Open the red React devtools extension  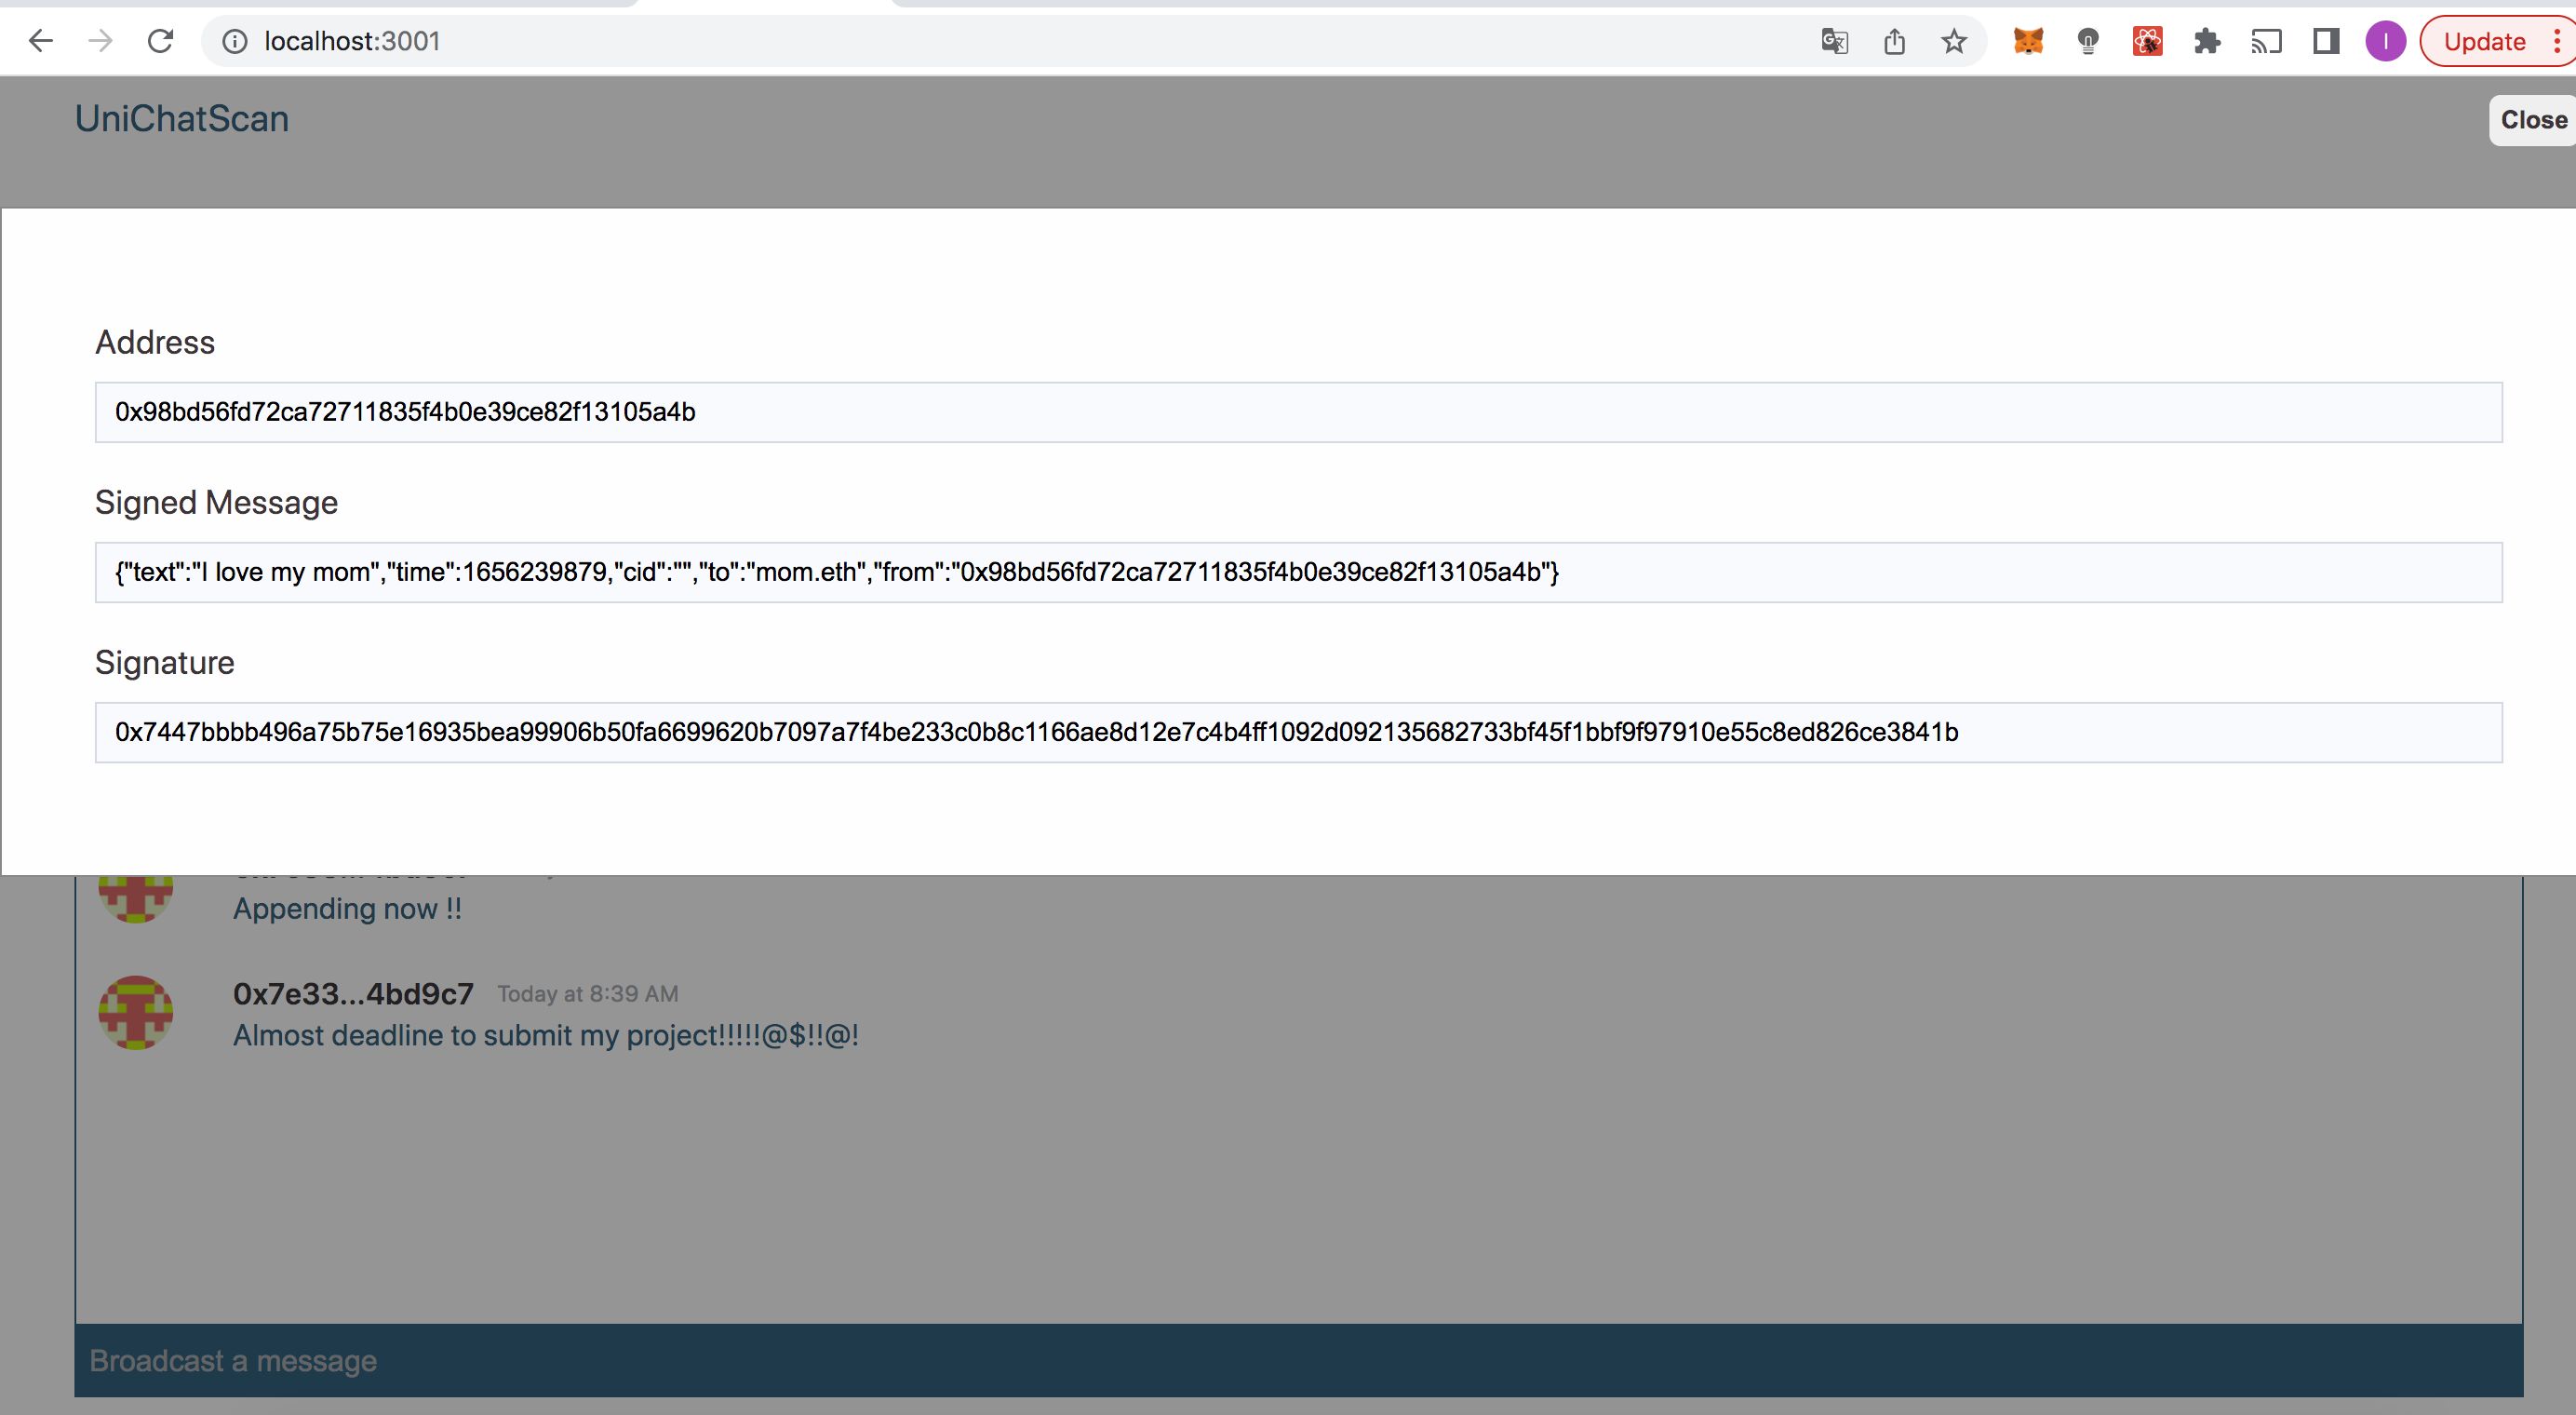pyautogui.click(x=2147, y=41)
